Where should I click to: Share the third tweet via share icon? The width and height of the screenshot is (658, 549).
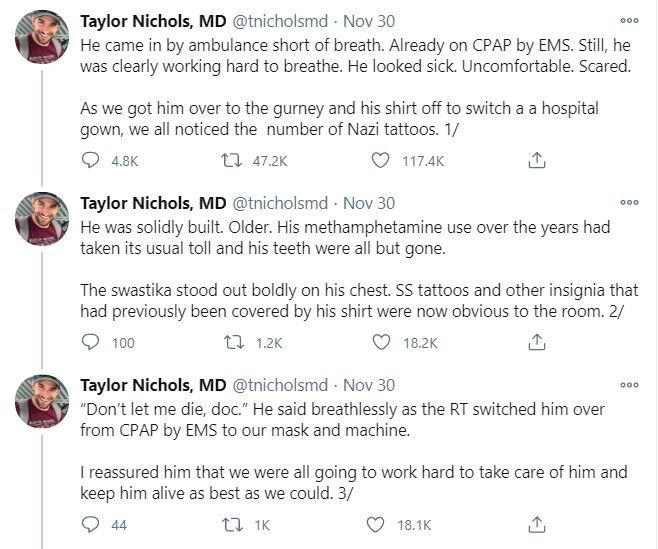click(536, 524)
